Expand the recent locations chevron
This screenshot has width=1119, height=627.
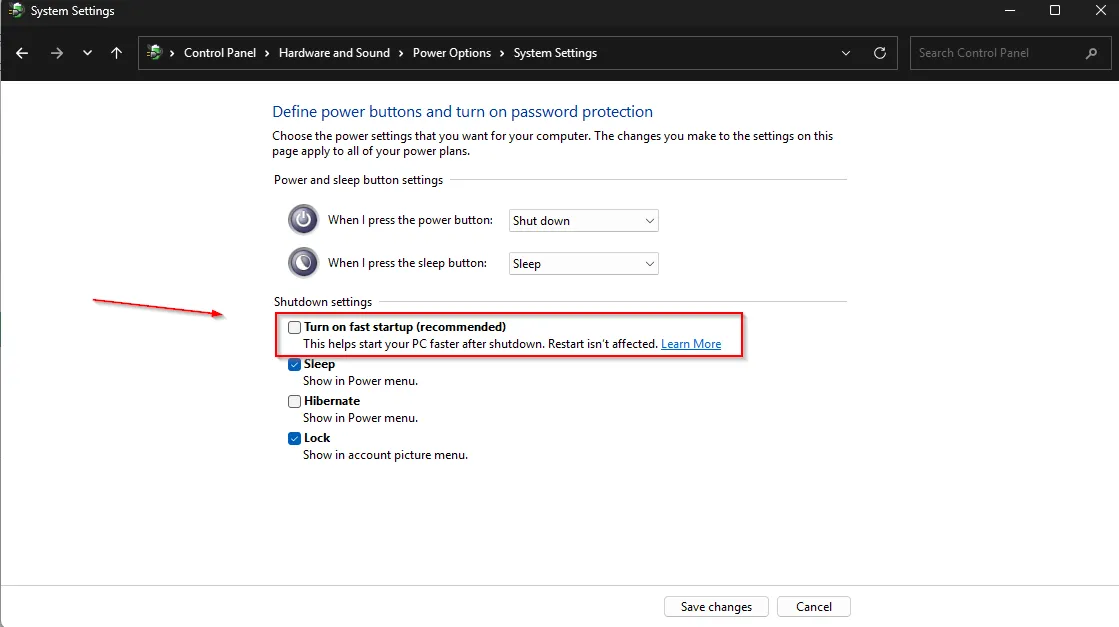pyautogui.click(x=87, y=52)
